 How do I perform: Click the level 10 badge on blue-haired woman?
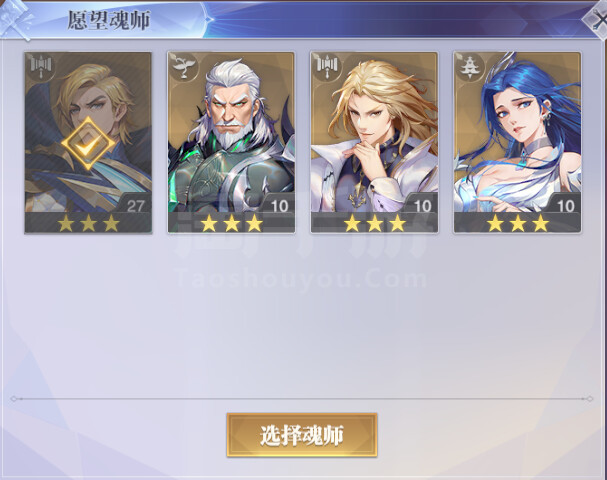tap(565, 205)
